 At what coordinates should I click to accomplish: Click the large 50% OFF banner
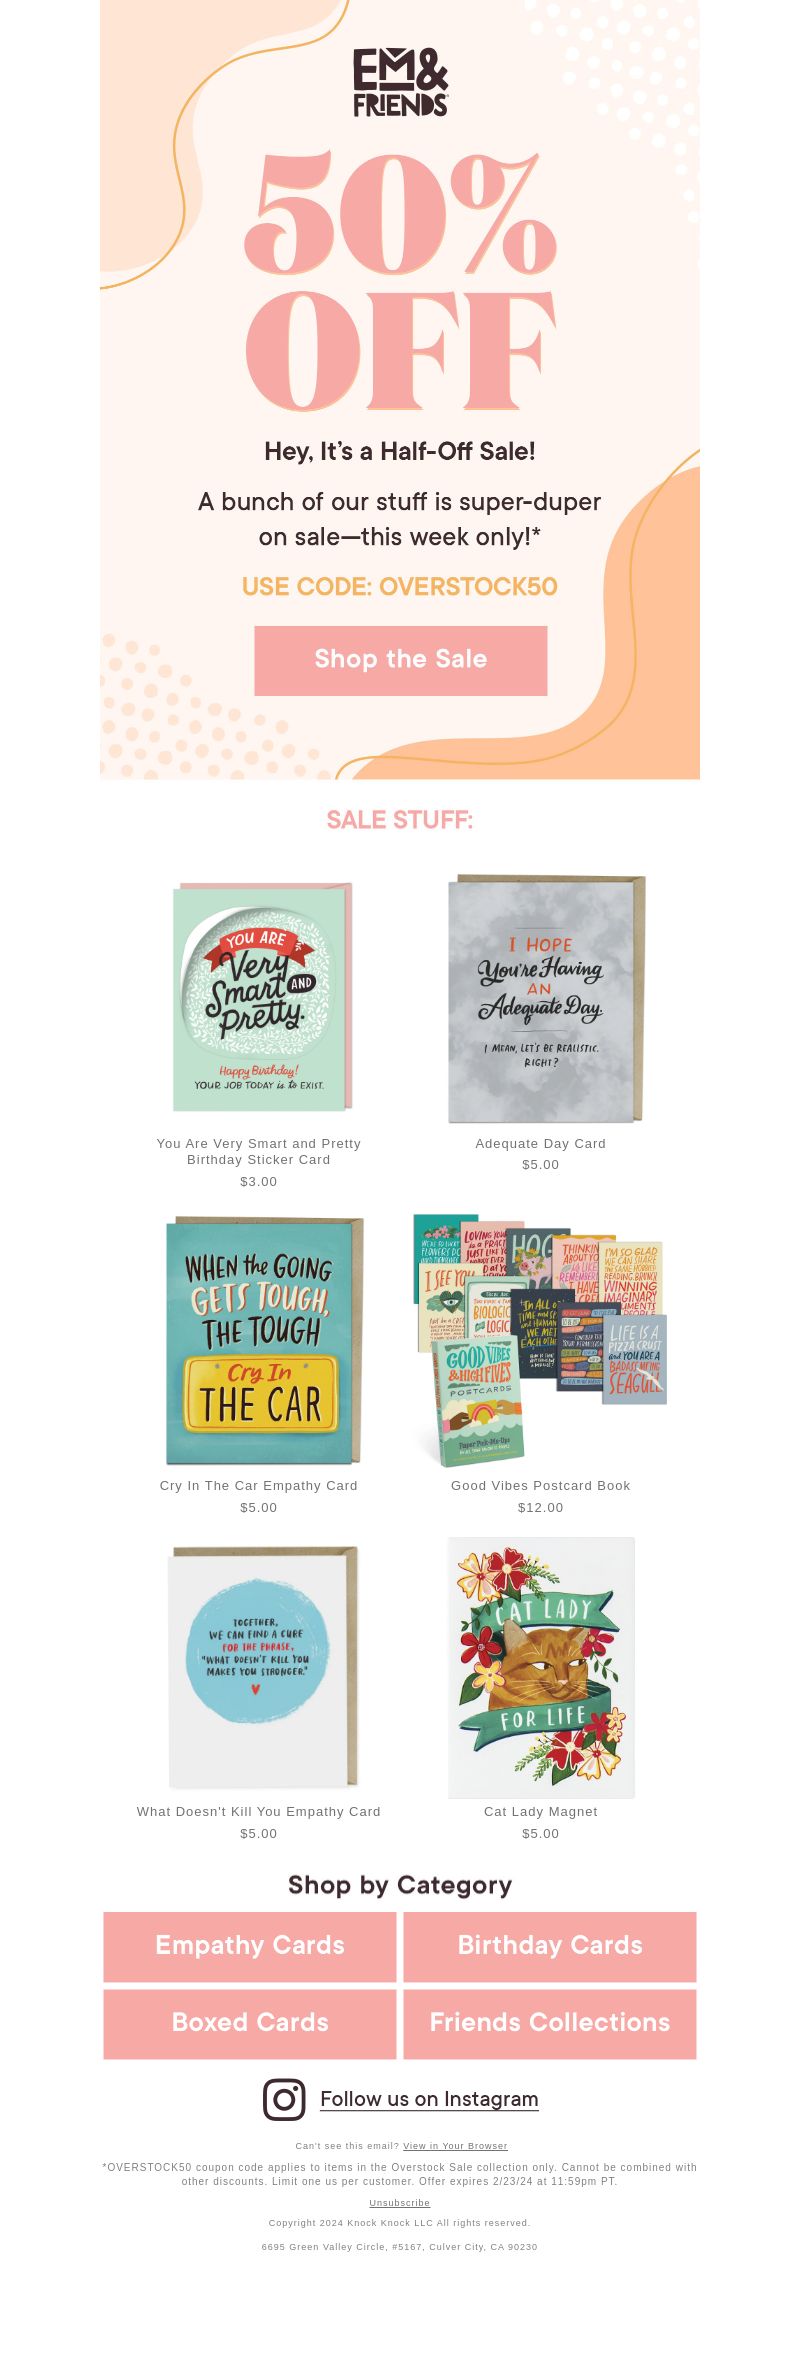400,282
